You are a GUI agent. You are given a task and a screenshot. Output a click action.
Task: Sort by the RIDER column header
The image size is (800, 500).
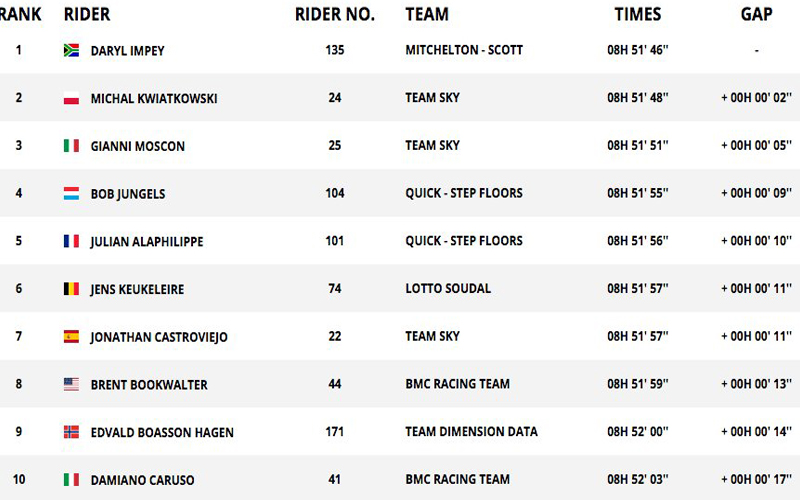(87, 14)
